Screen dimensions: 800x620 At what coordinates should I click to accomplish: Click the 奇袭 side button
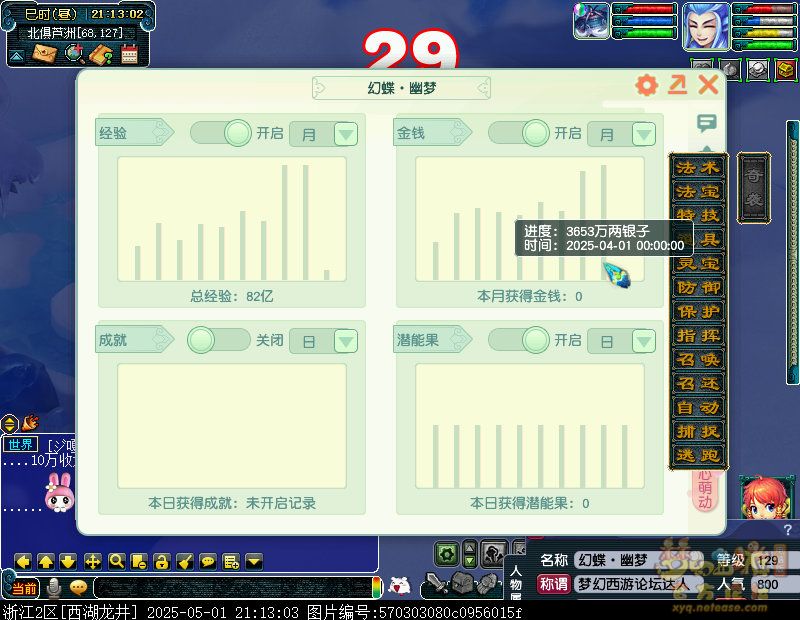[754, 188]
